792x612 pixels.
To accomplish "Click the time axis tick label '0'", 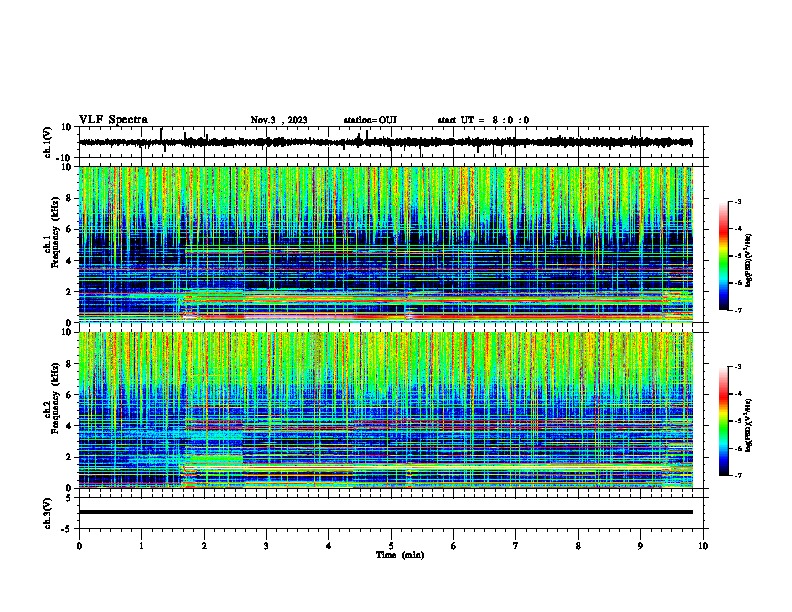I will pyautogui.click(x=79, y=545).
